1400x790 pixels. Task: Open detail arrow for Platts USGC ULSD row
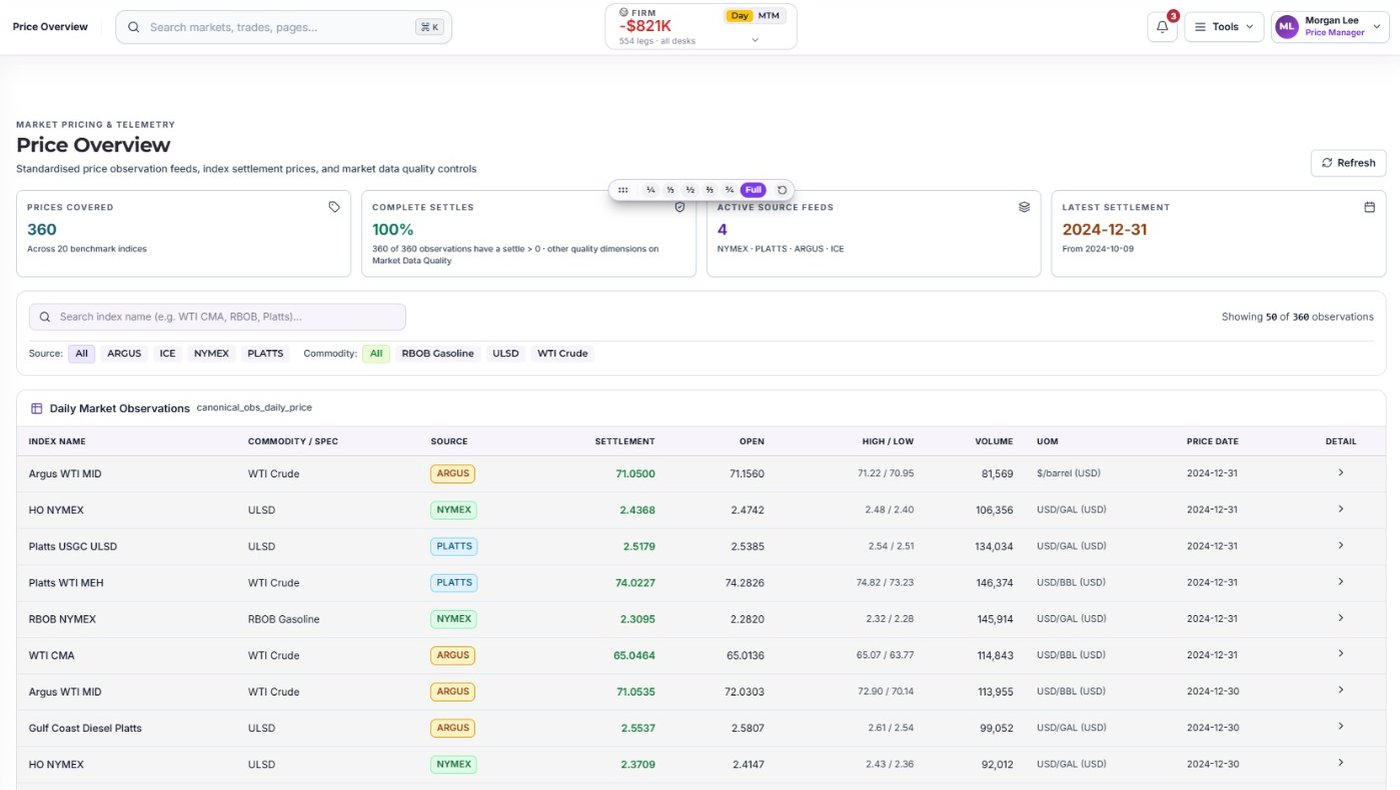[x=1341, y=546]
